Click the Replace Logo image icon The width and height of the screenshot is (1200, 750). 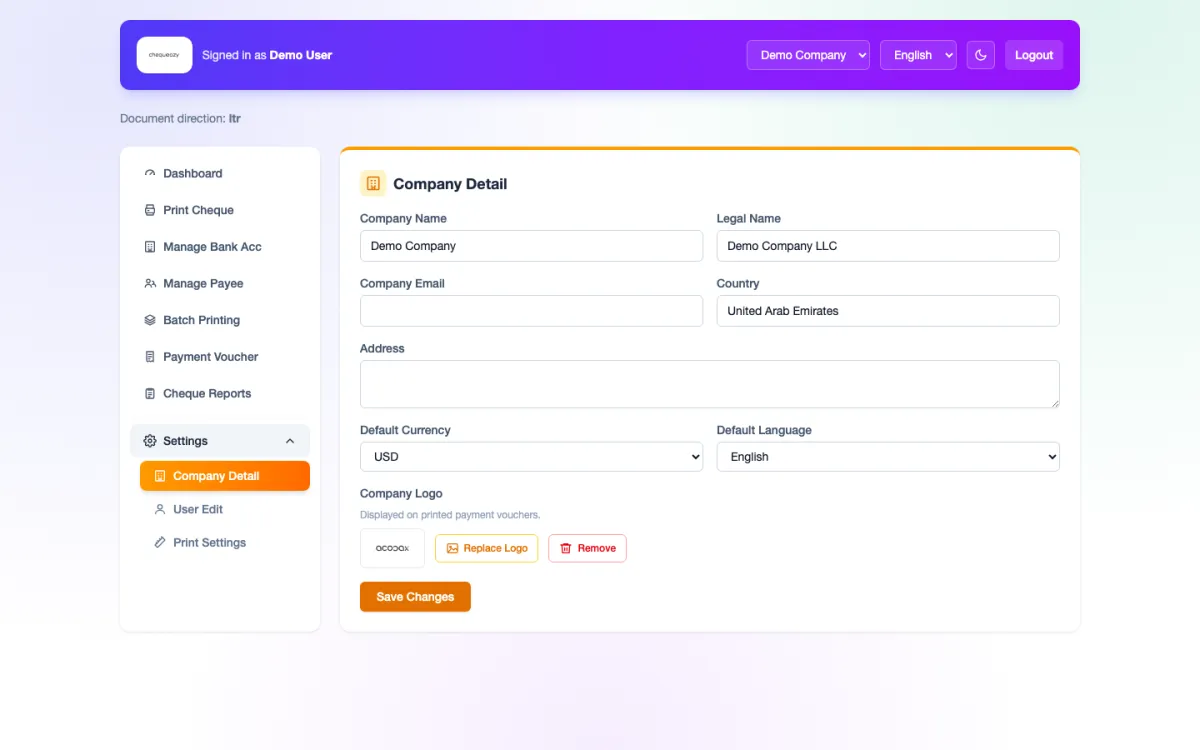click(x=452, y=548)
